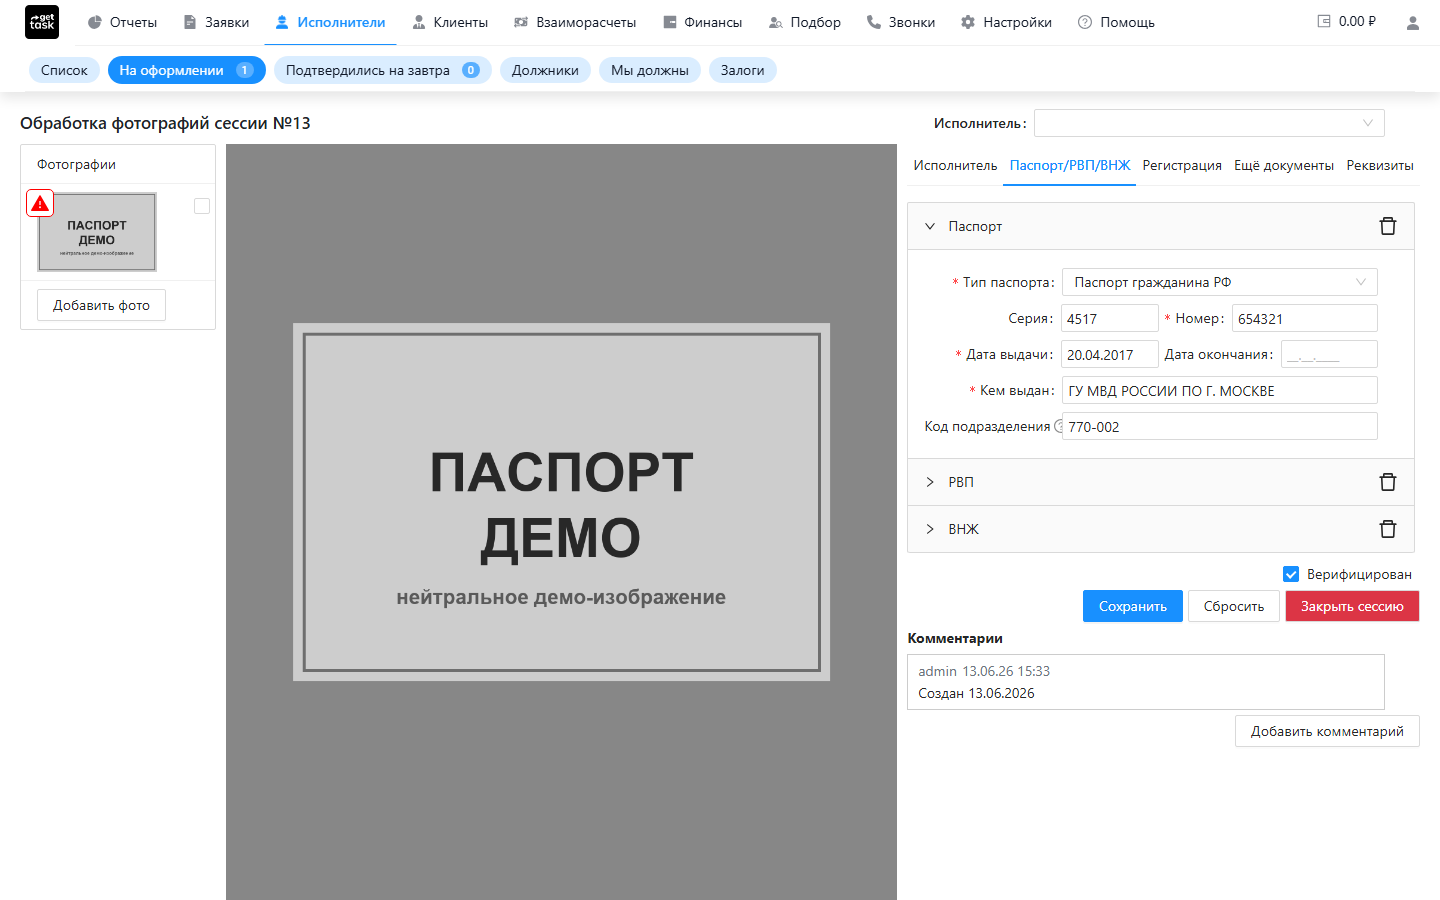Open the Реквизиты tab
Viewport: 1440px width, 900px height.
[1380, 165]
